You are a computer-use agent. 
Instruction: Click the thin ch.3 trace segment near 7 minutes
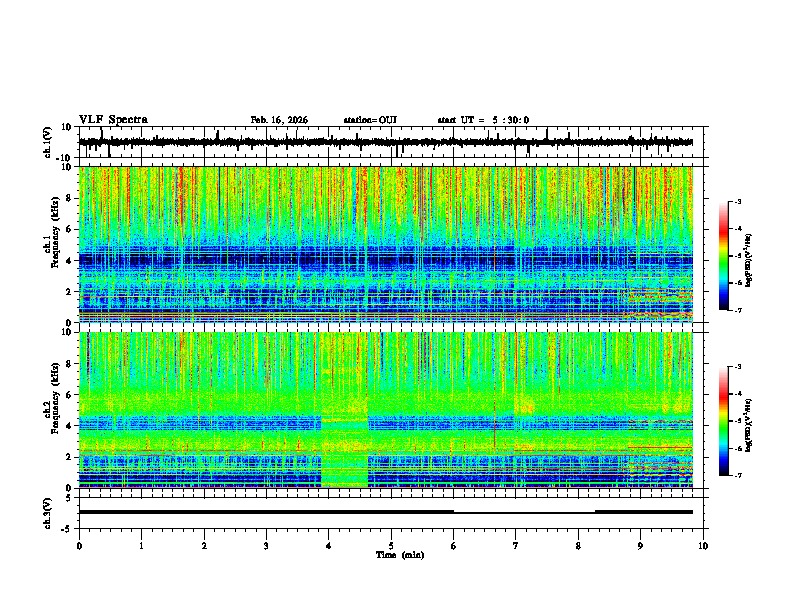(524, 513)
